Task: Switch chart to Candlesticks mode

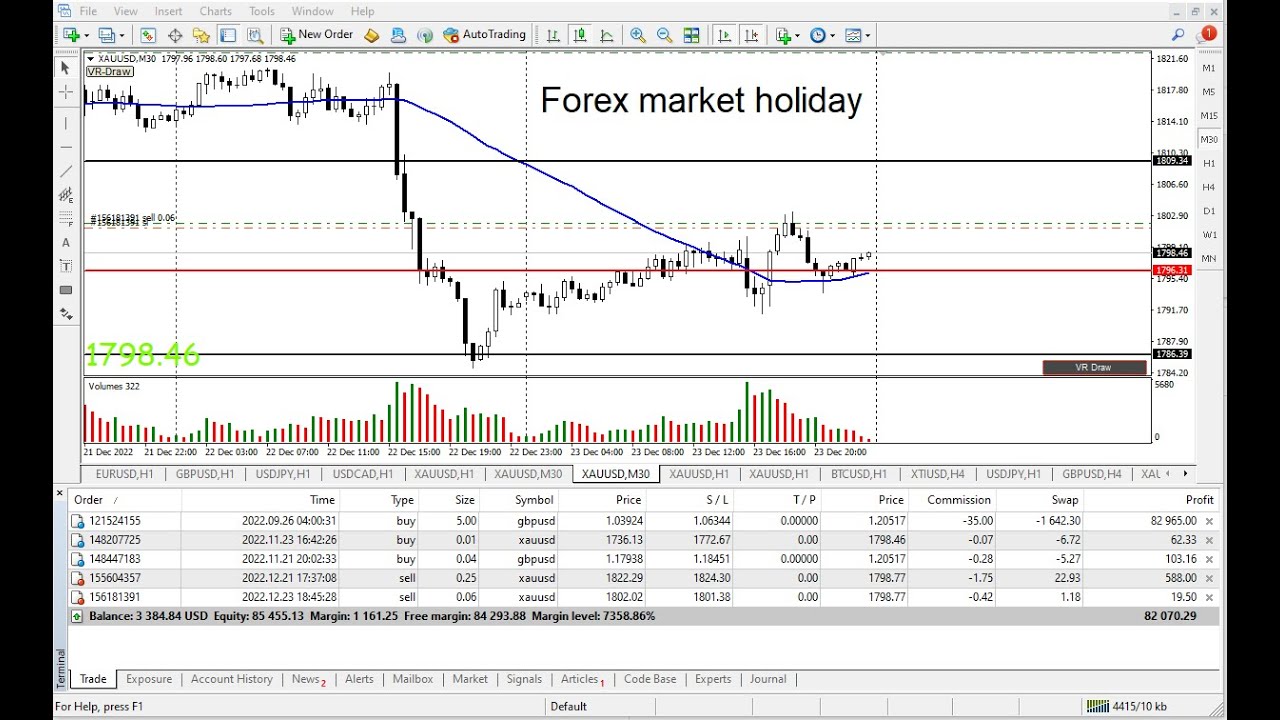Action: point(580,35)
